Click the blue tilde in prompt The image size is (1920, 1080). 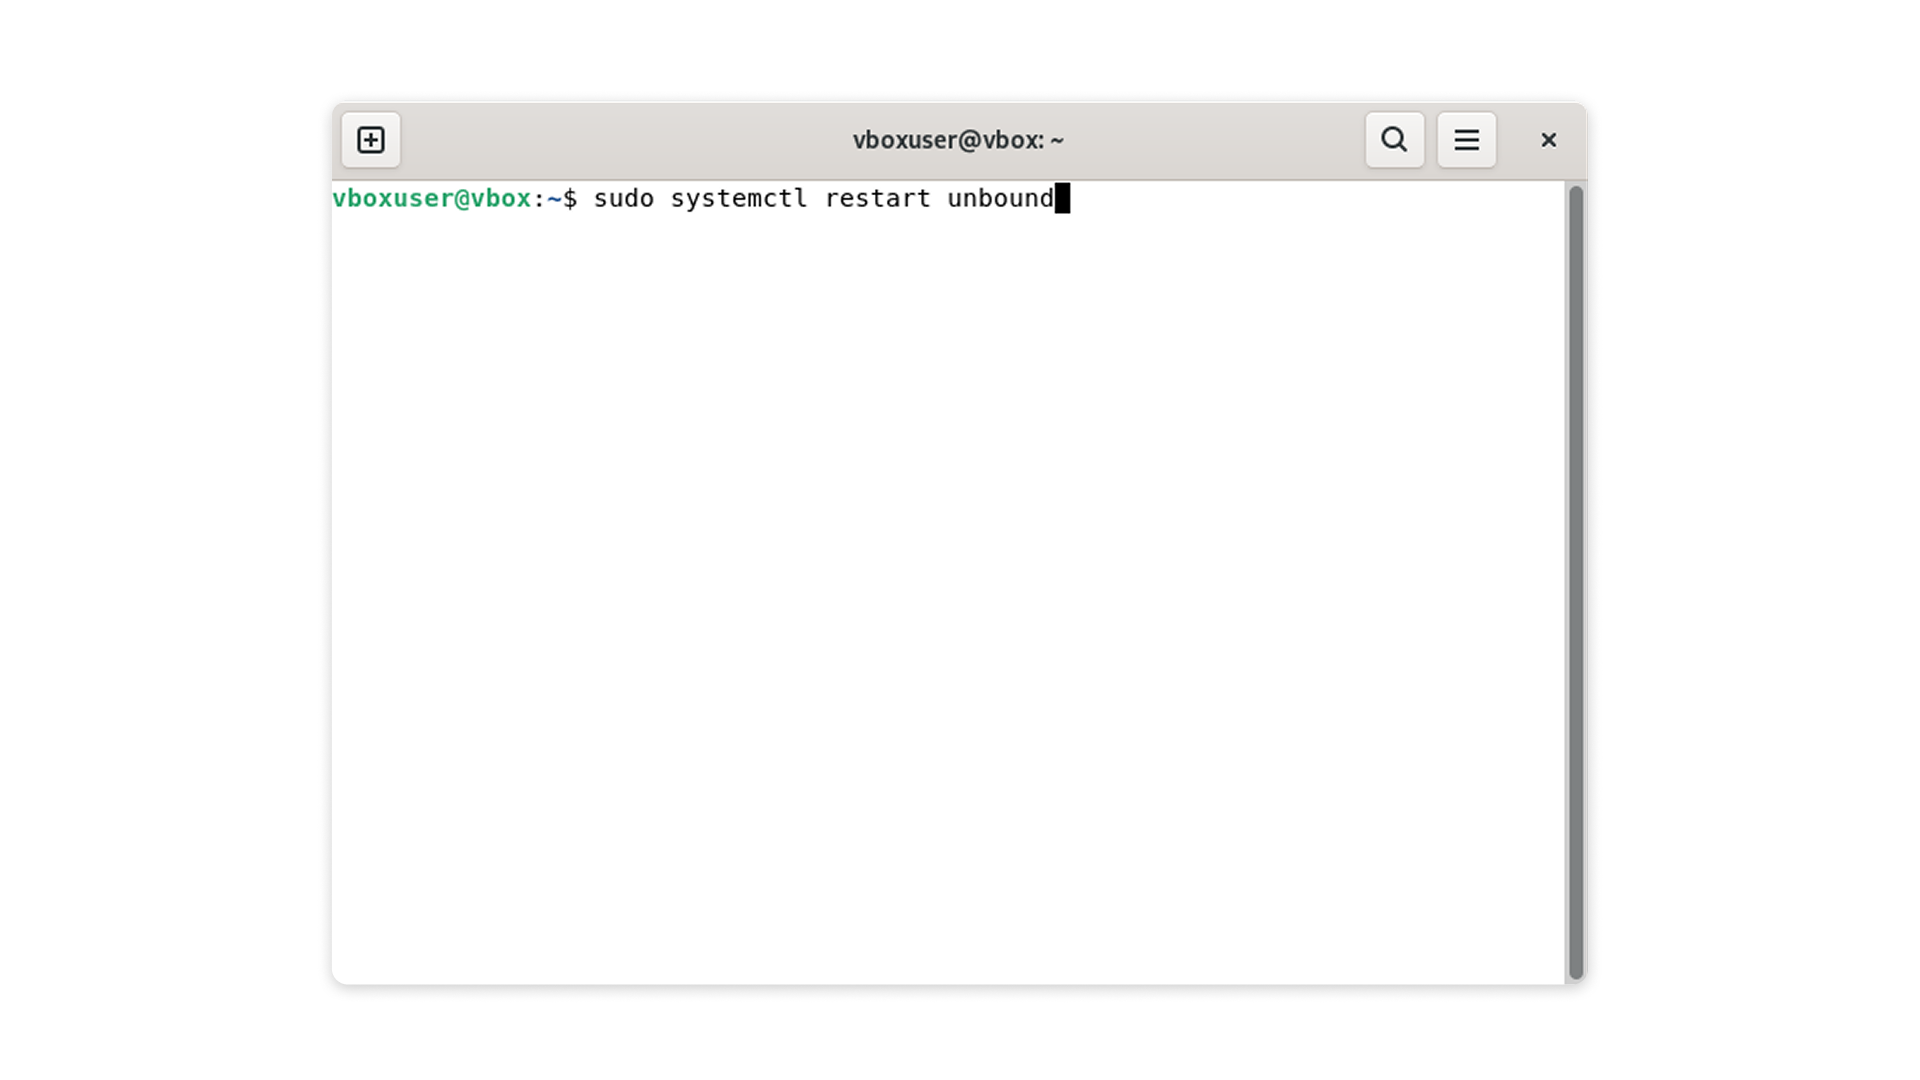tap(554, 198)
